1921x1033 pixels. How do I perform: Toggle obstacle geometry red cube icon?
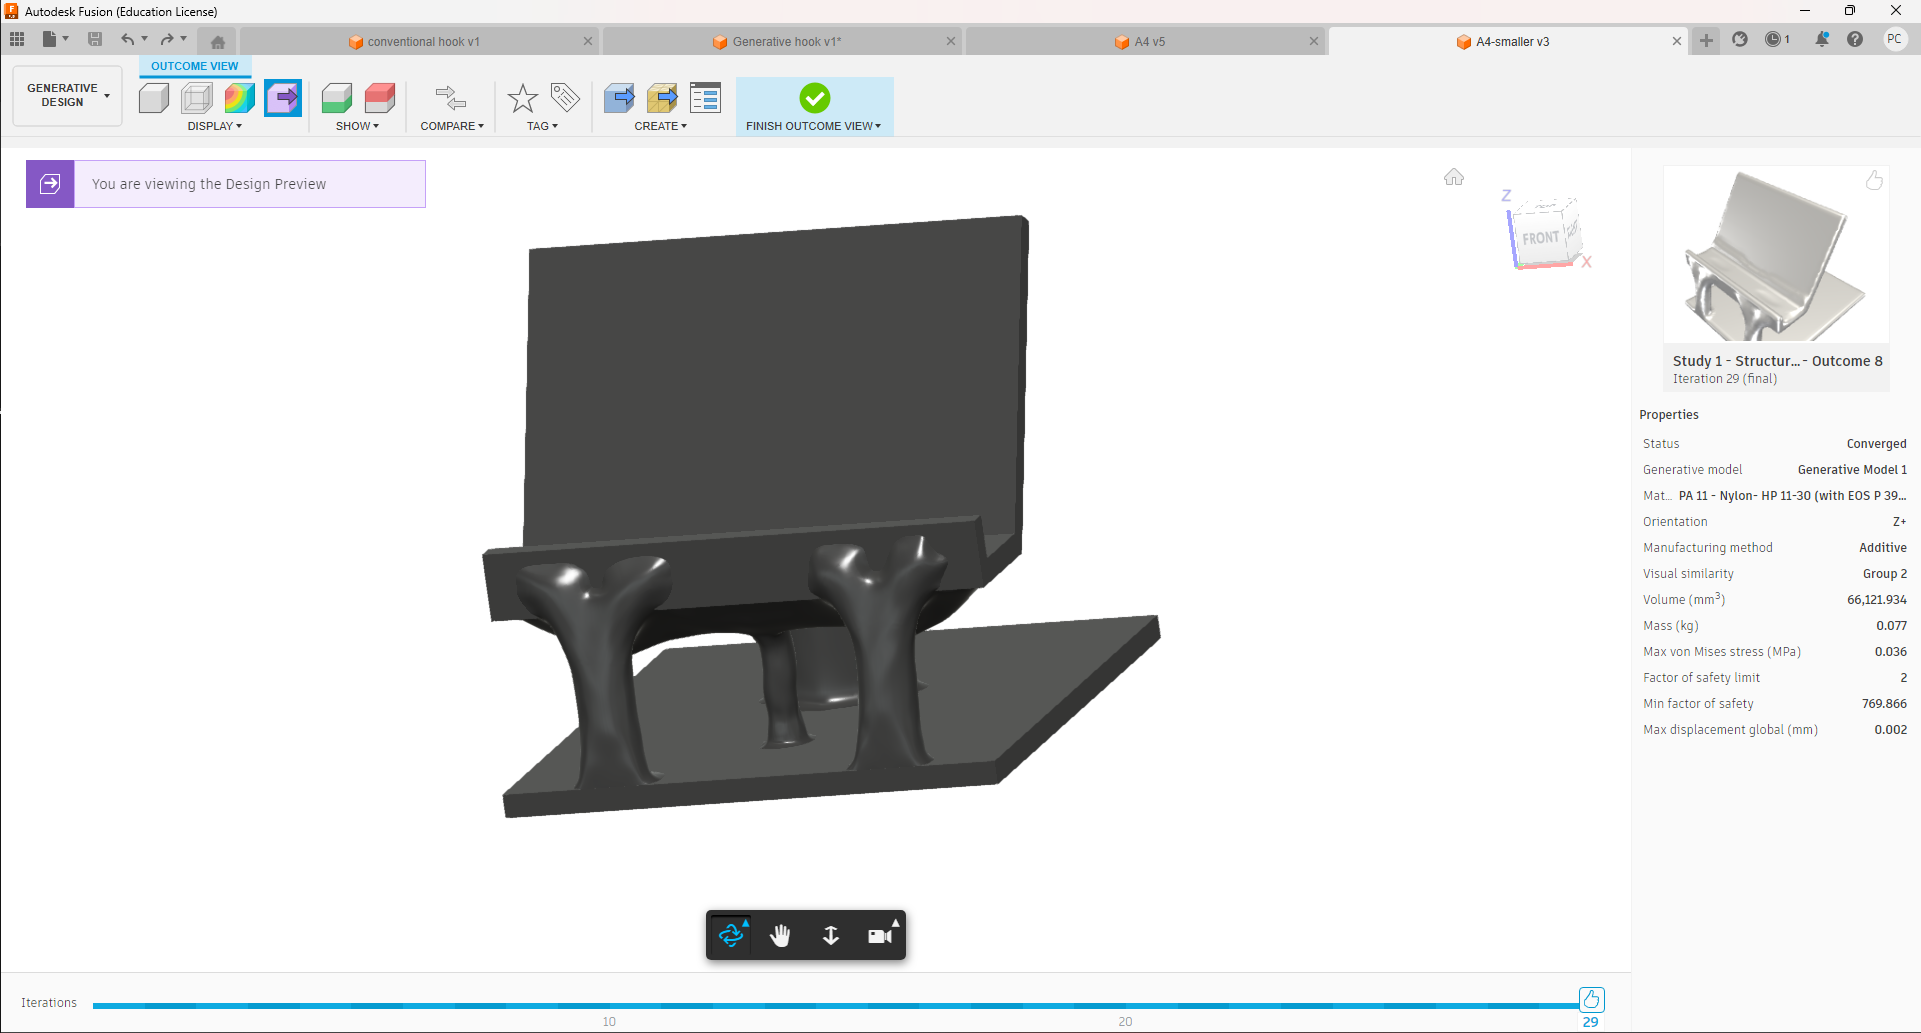pyautogui.click(x=380, y=98)
